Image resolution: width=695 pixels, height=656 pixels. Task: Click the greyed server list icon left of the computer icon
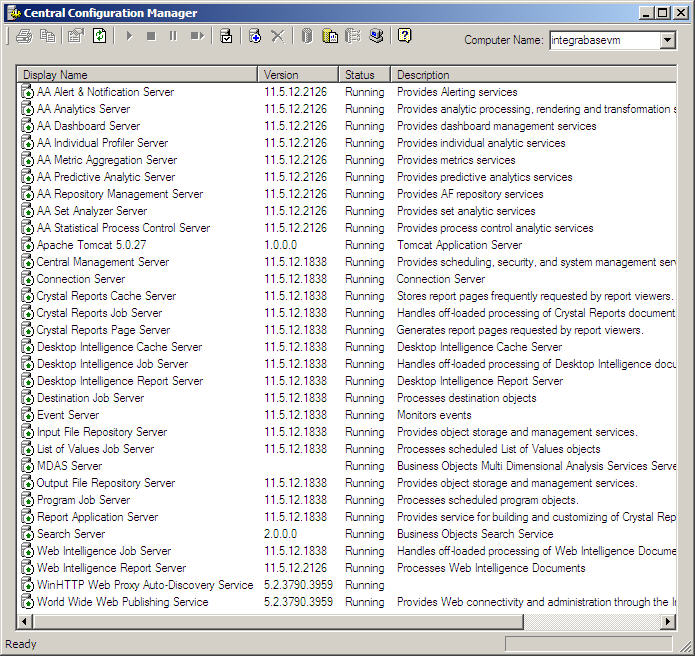point(353,36)
